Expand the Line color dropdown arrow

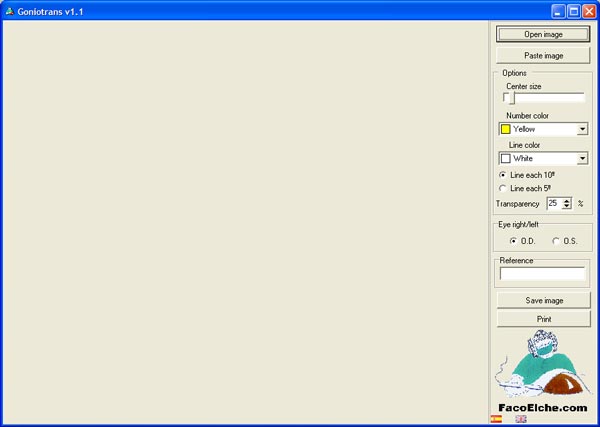click(582, 158)
